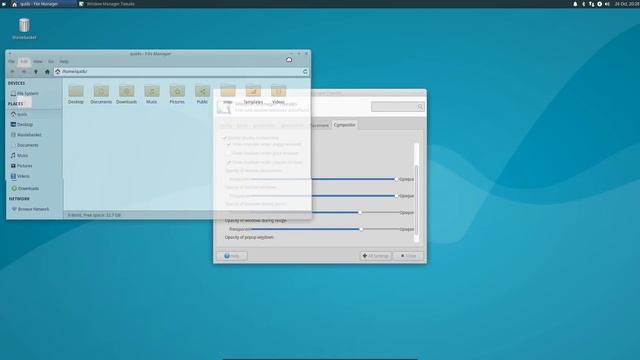Reload the folder using the refresh icon
This screenshot has height=360, width=640.
pos(305,71)
